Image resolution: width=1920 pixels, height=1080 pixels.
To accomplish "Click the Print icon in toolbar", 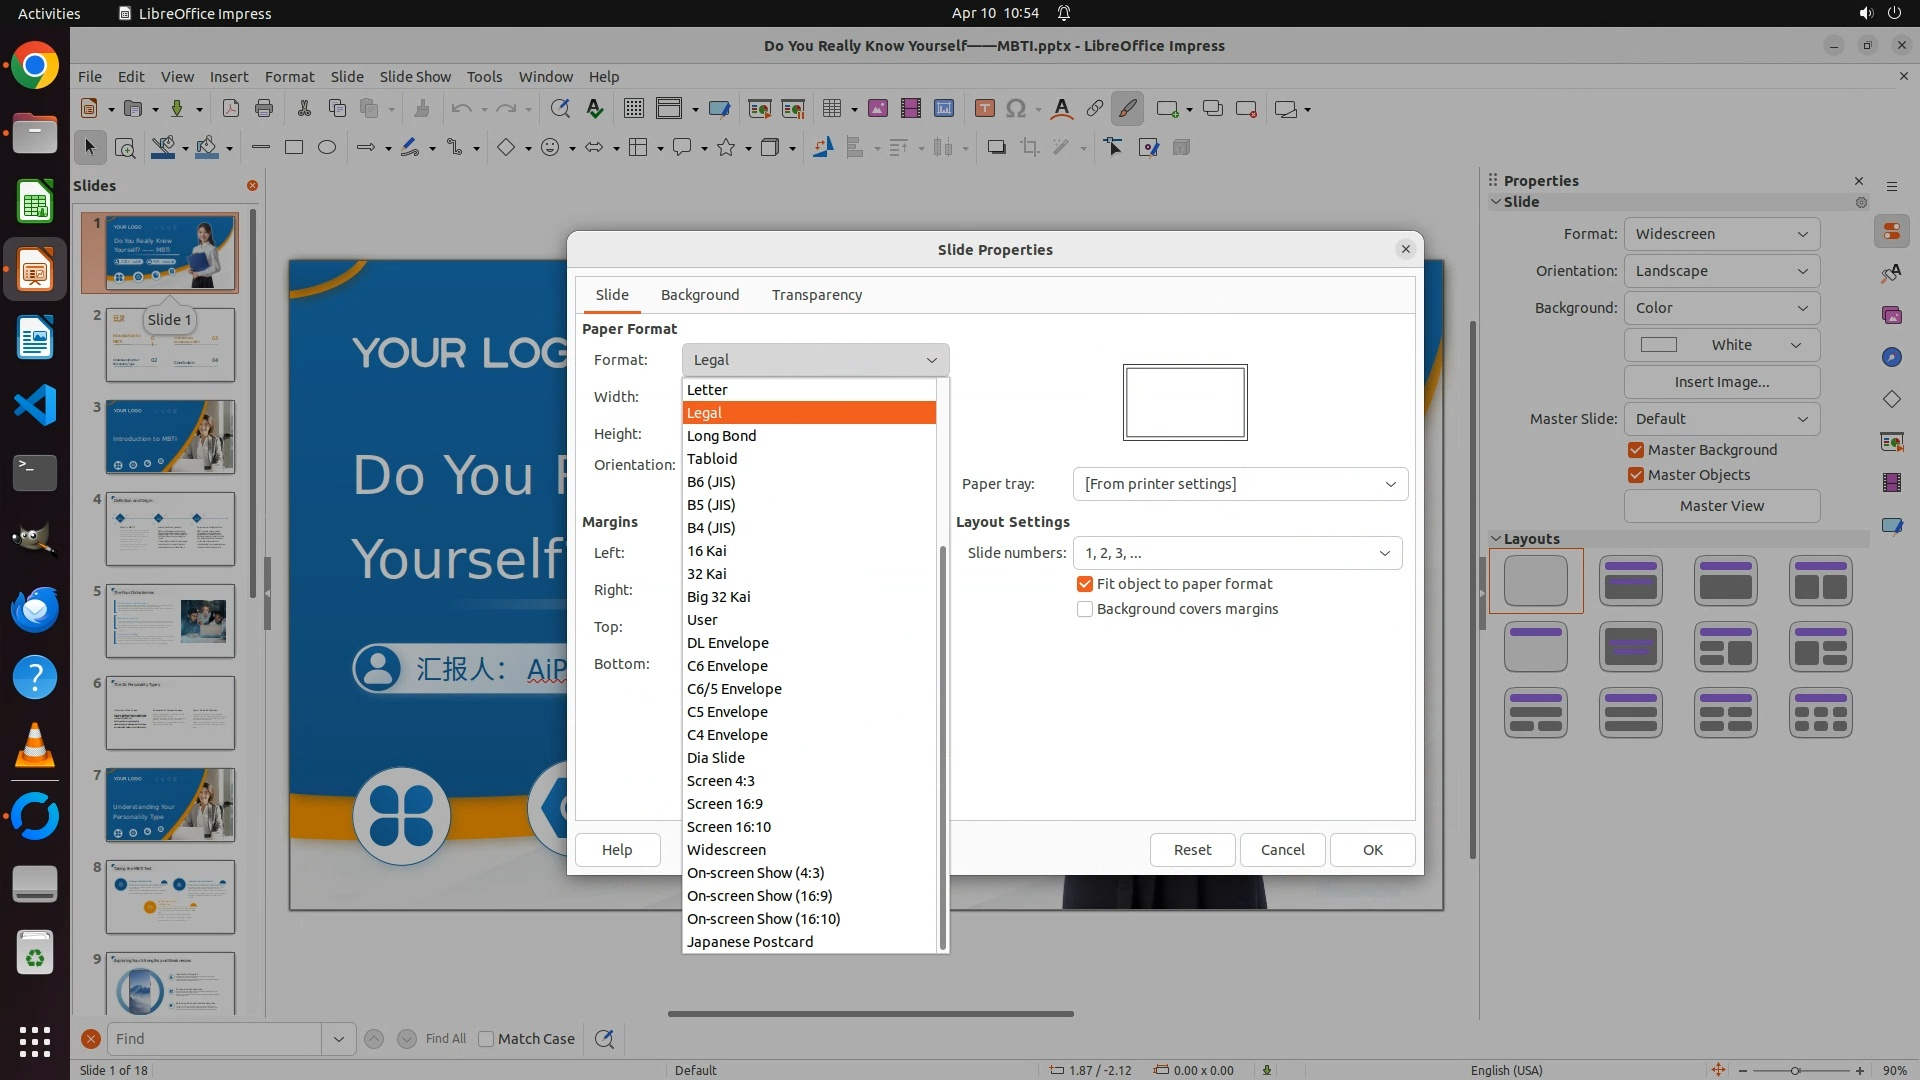I will (264, 109).
